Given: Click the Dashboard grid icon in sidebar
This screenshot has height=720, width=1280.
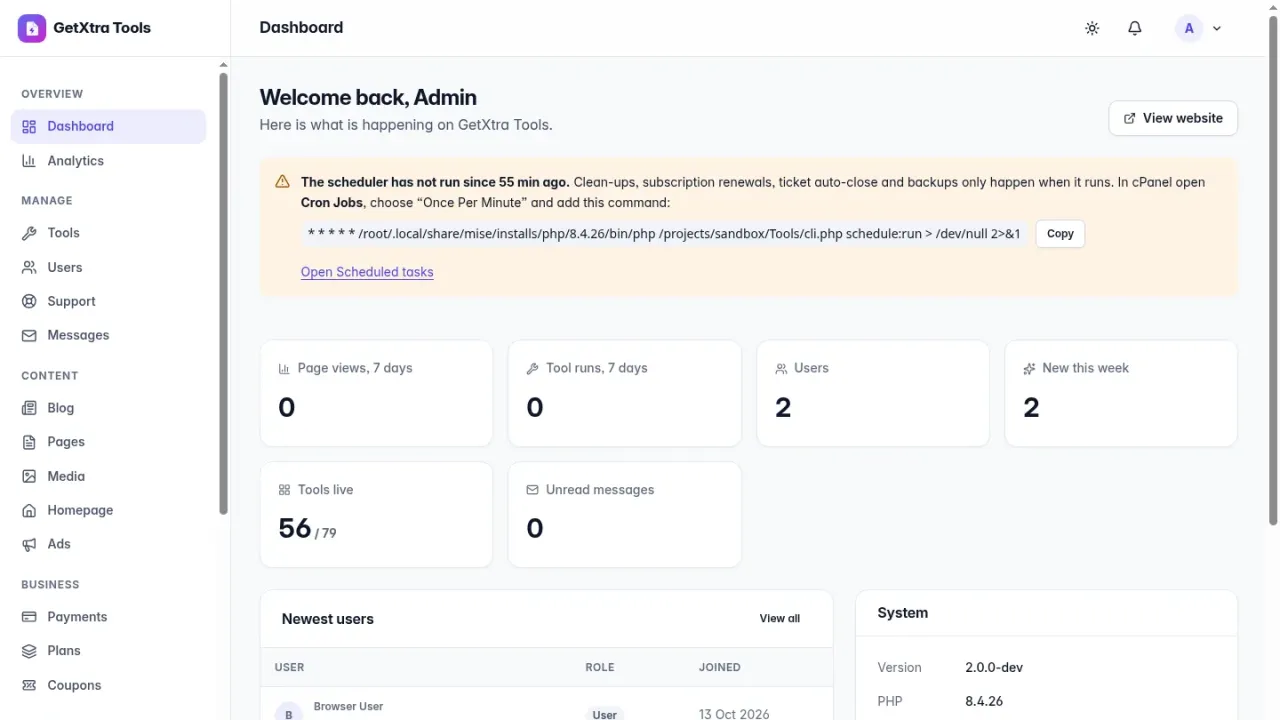Looking at the screenshot, I should 29,126.
